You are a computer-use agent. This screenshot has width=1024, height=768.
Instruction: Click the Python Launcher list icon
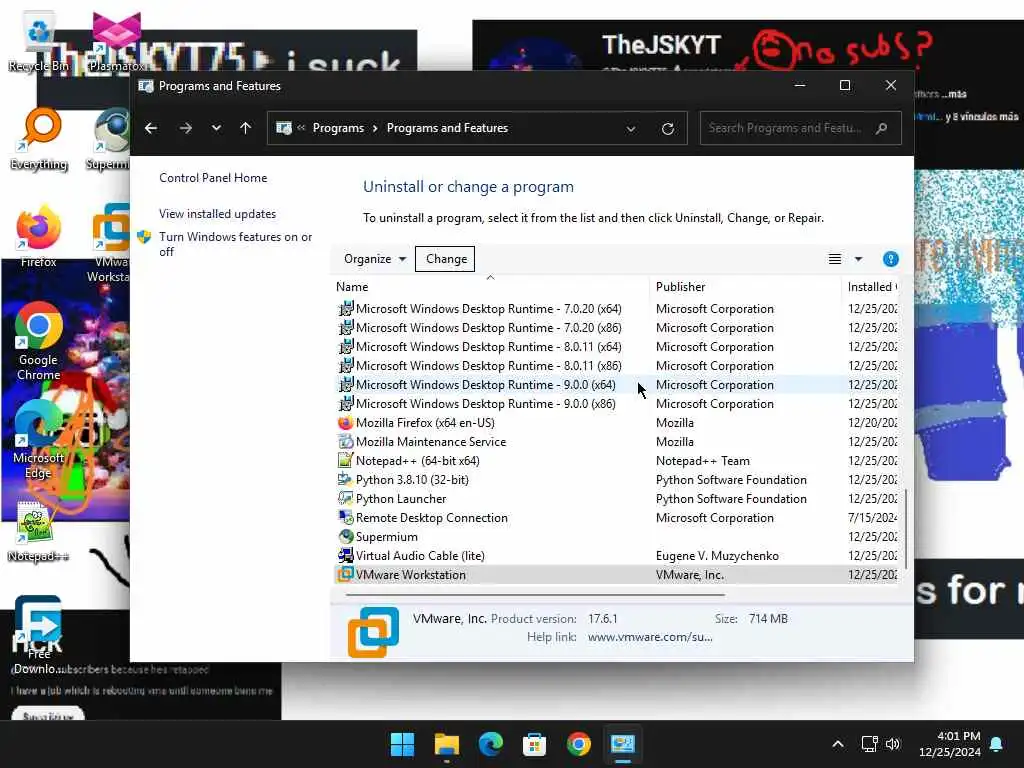(x=345, y=498)
